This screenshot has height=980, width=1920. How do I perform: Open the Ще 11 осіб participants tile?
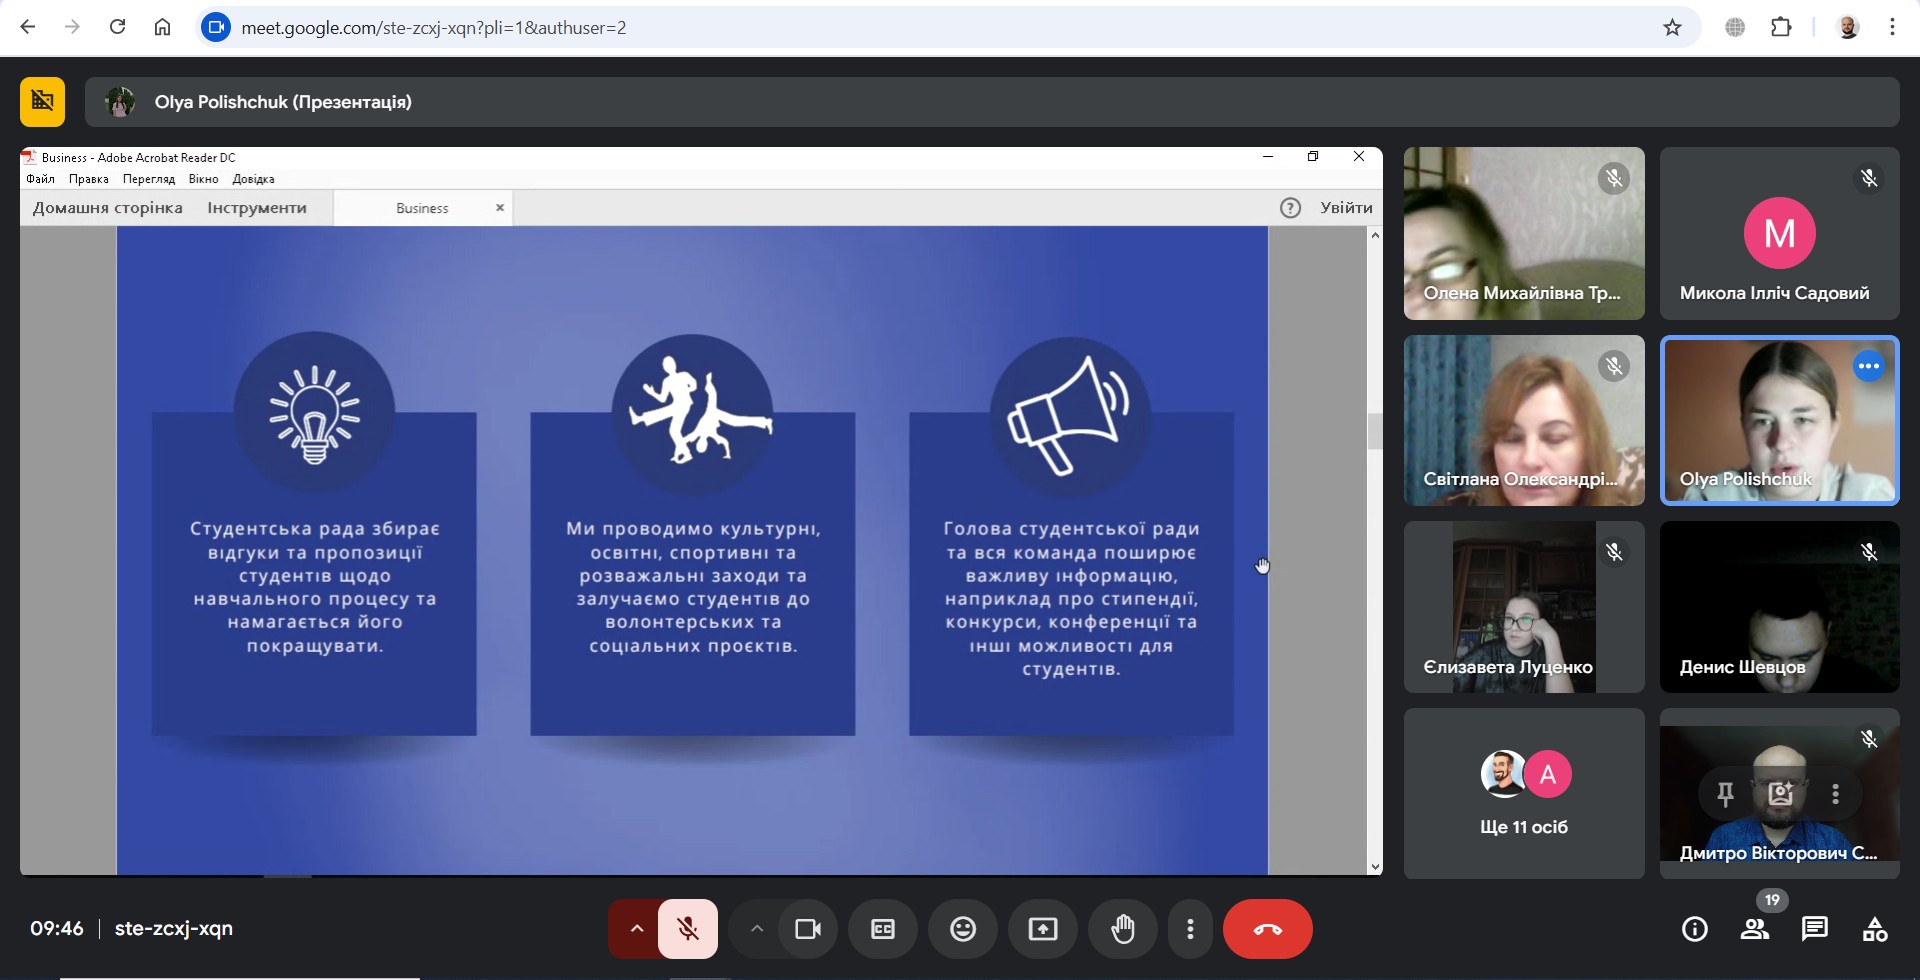click(1523, 794)
